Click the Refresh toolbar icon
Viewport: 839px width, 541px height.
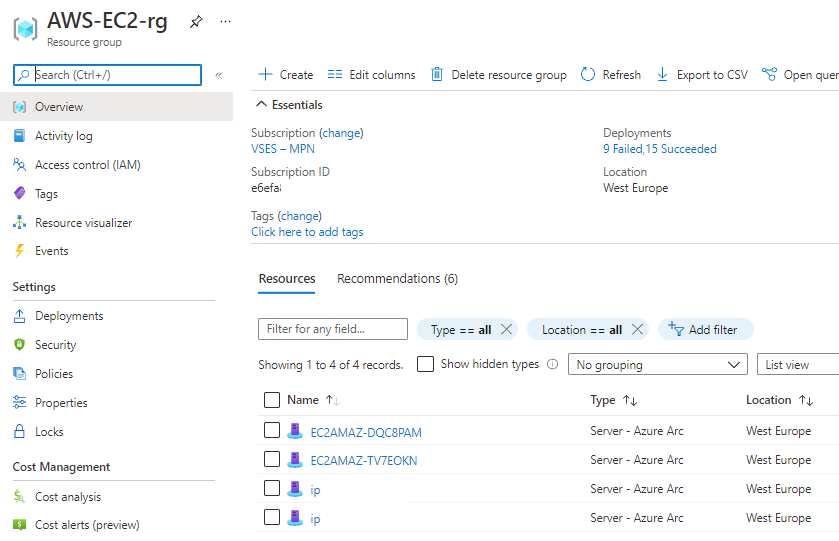point(588,75)
